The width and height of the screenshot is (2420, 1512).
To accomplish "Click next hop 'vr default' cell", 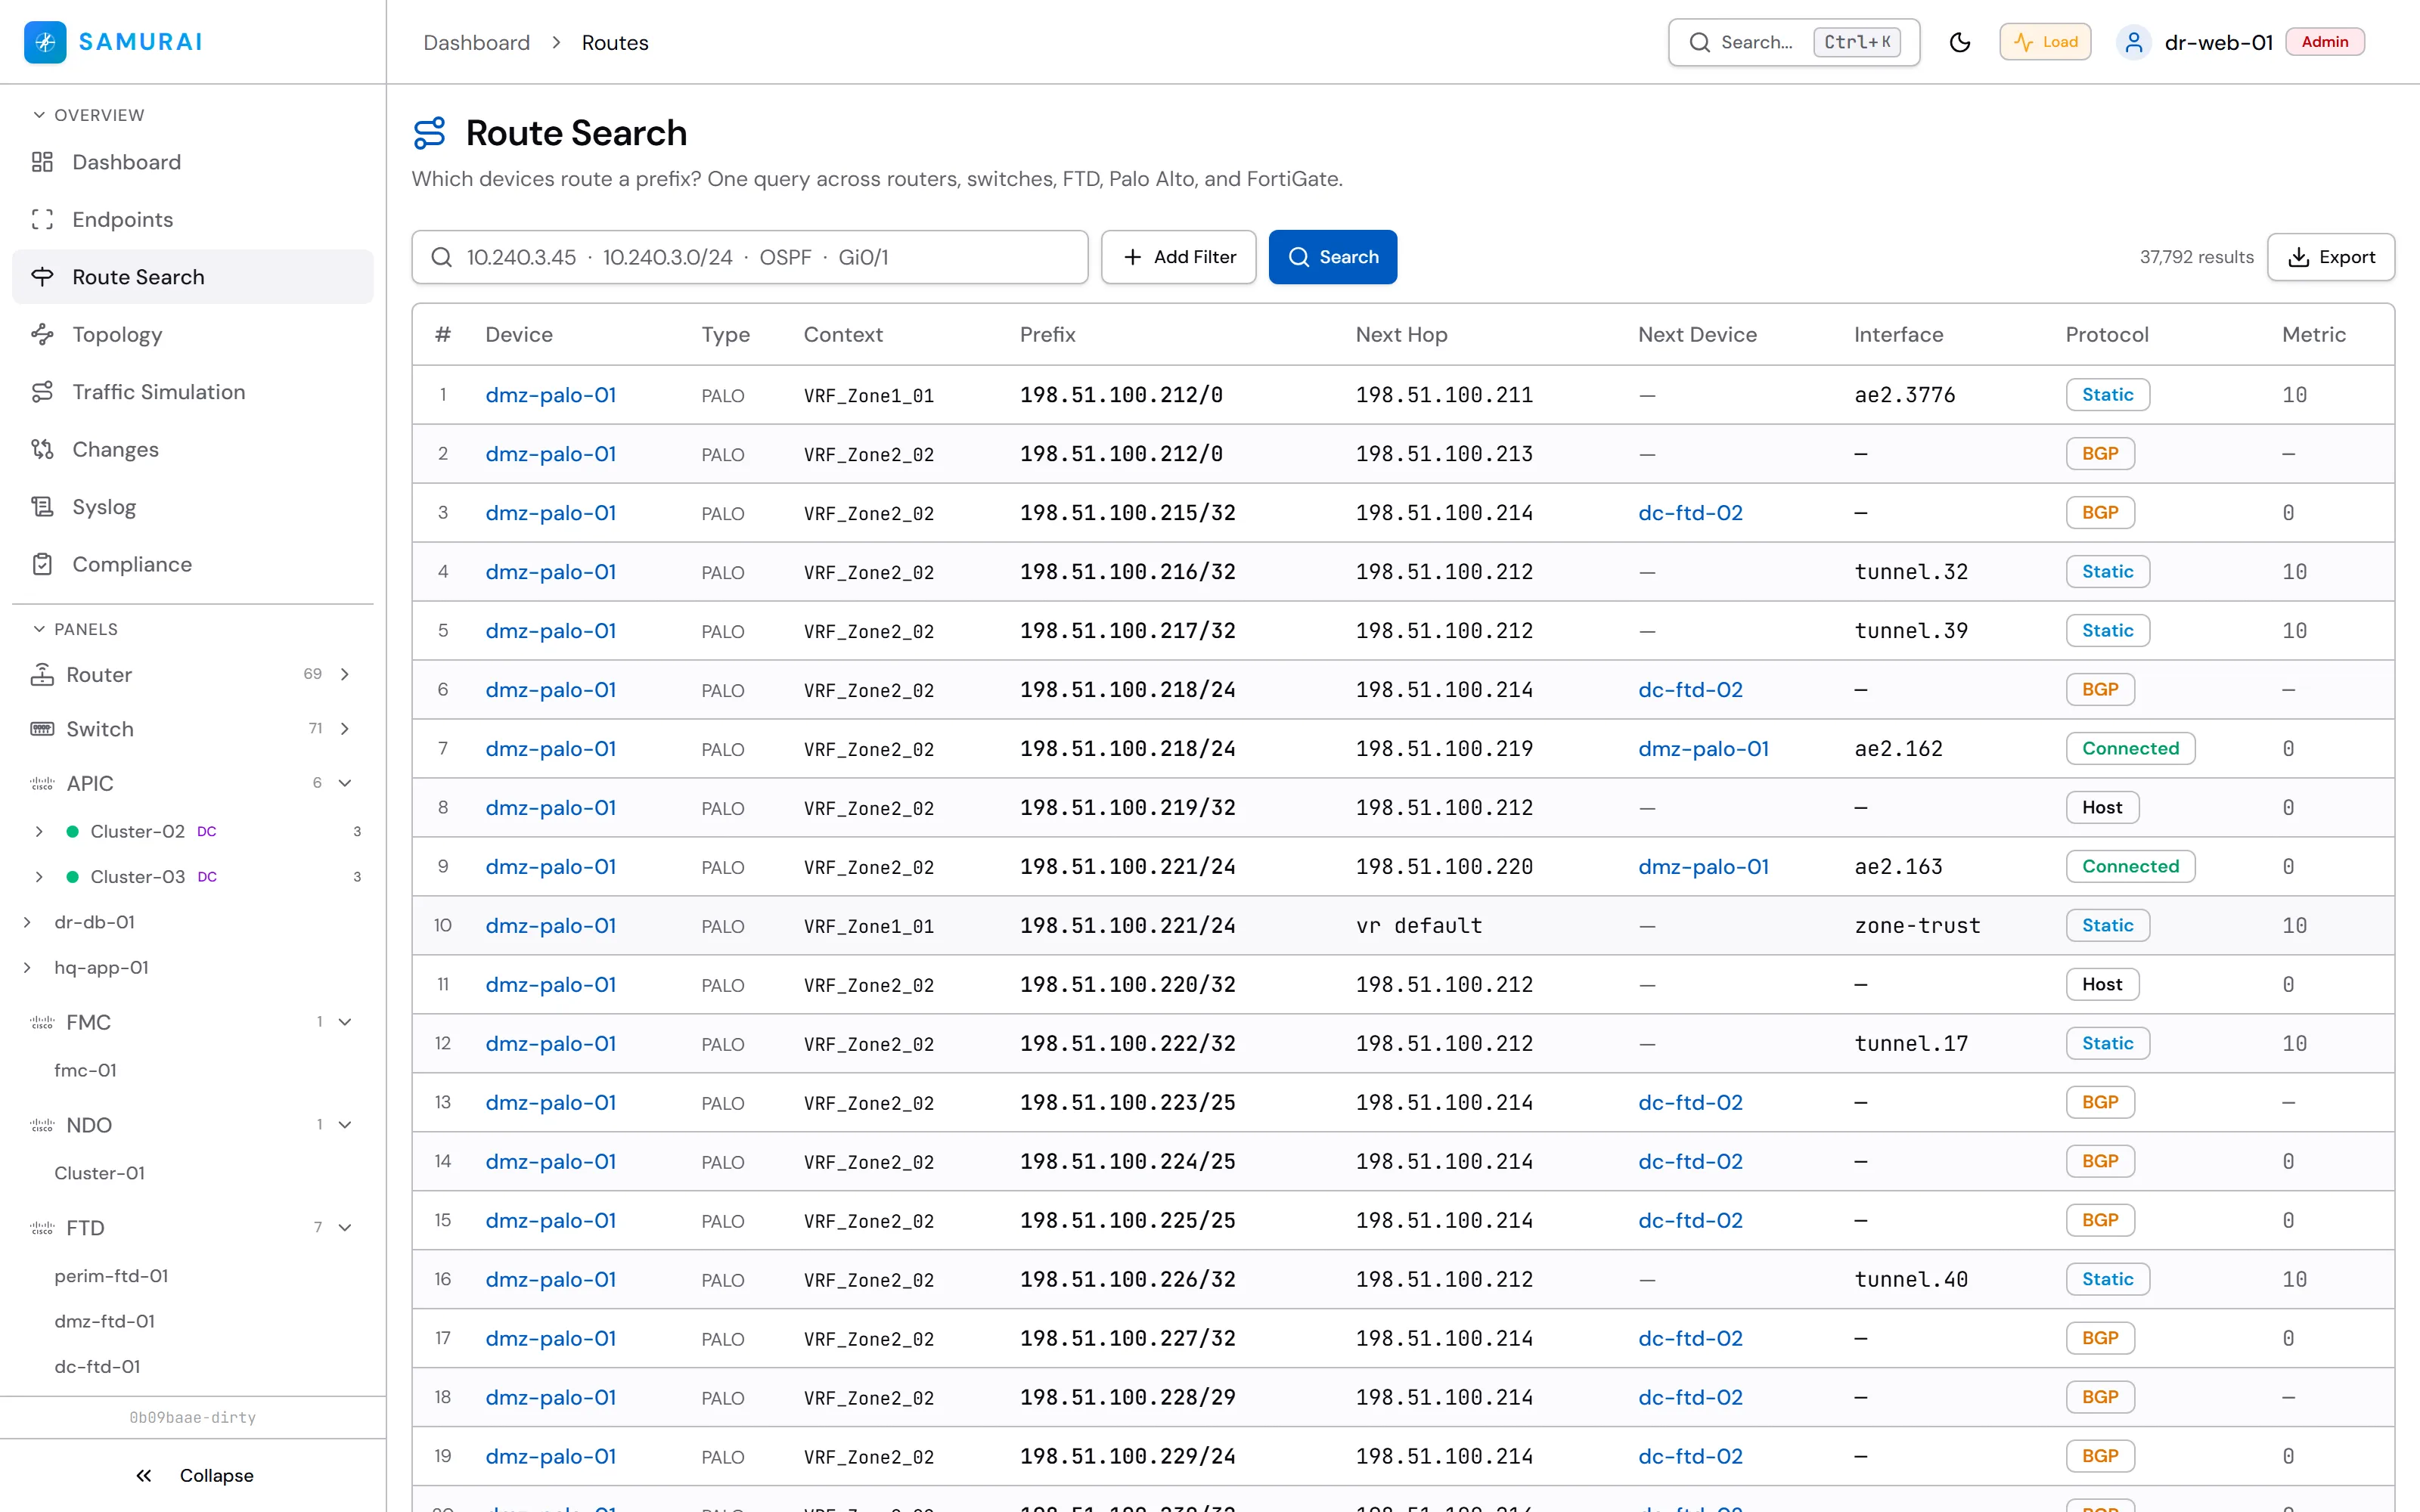I will [x=1418, y=926].
